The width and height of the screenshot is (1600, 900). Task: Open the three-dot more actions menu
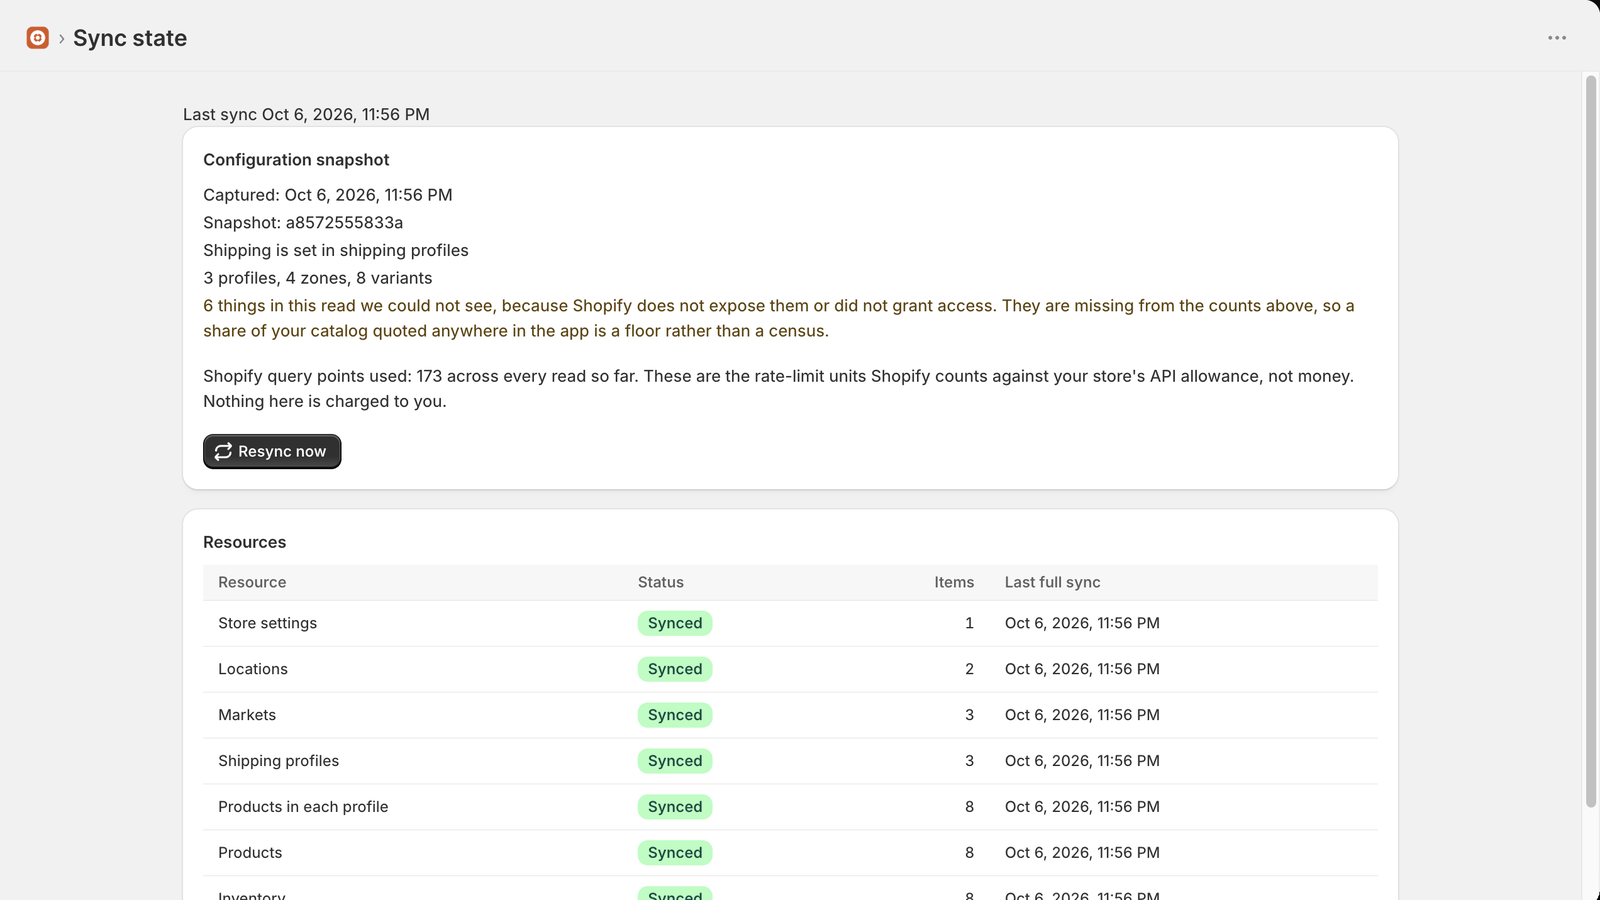[1557, 38]
